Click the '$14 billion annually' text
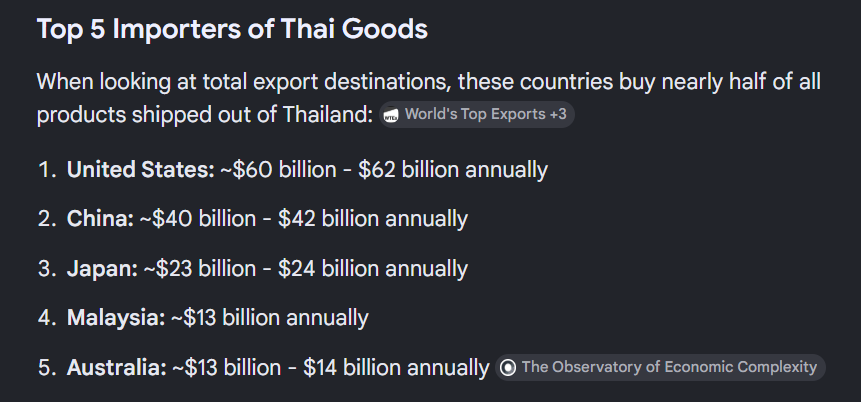Screen dimensions: 861x402 (396, 367)
